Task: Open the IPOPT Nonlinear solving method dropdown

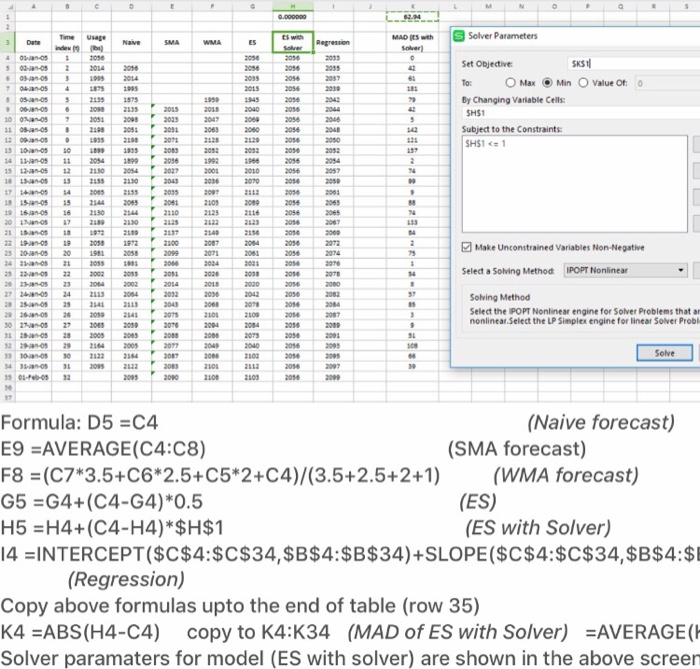Action: point(625,270)
